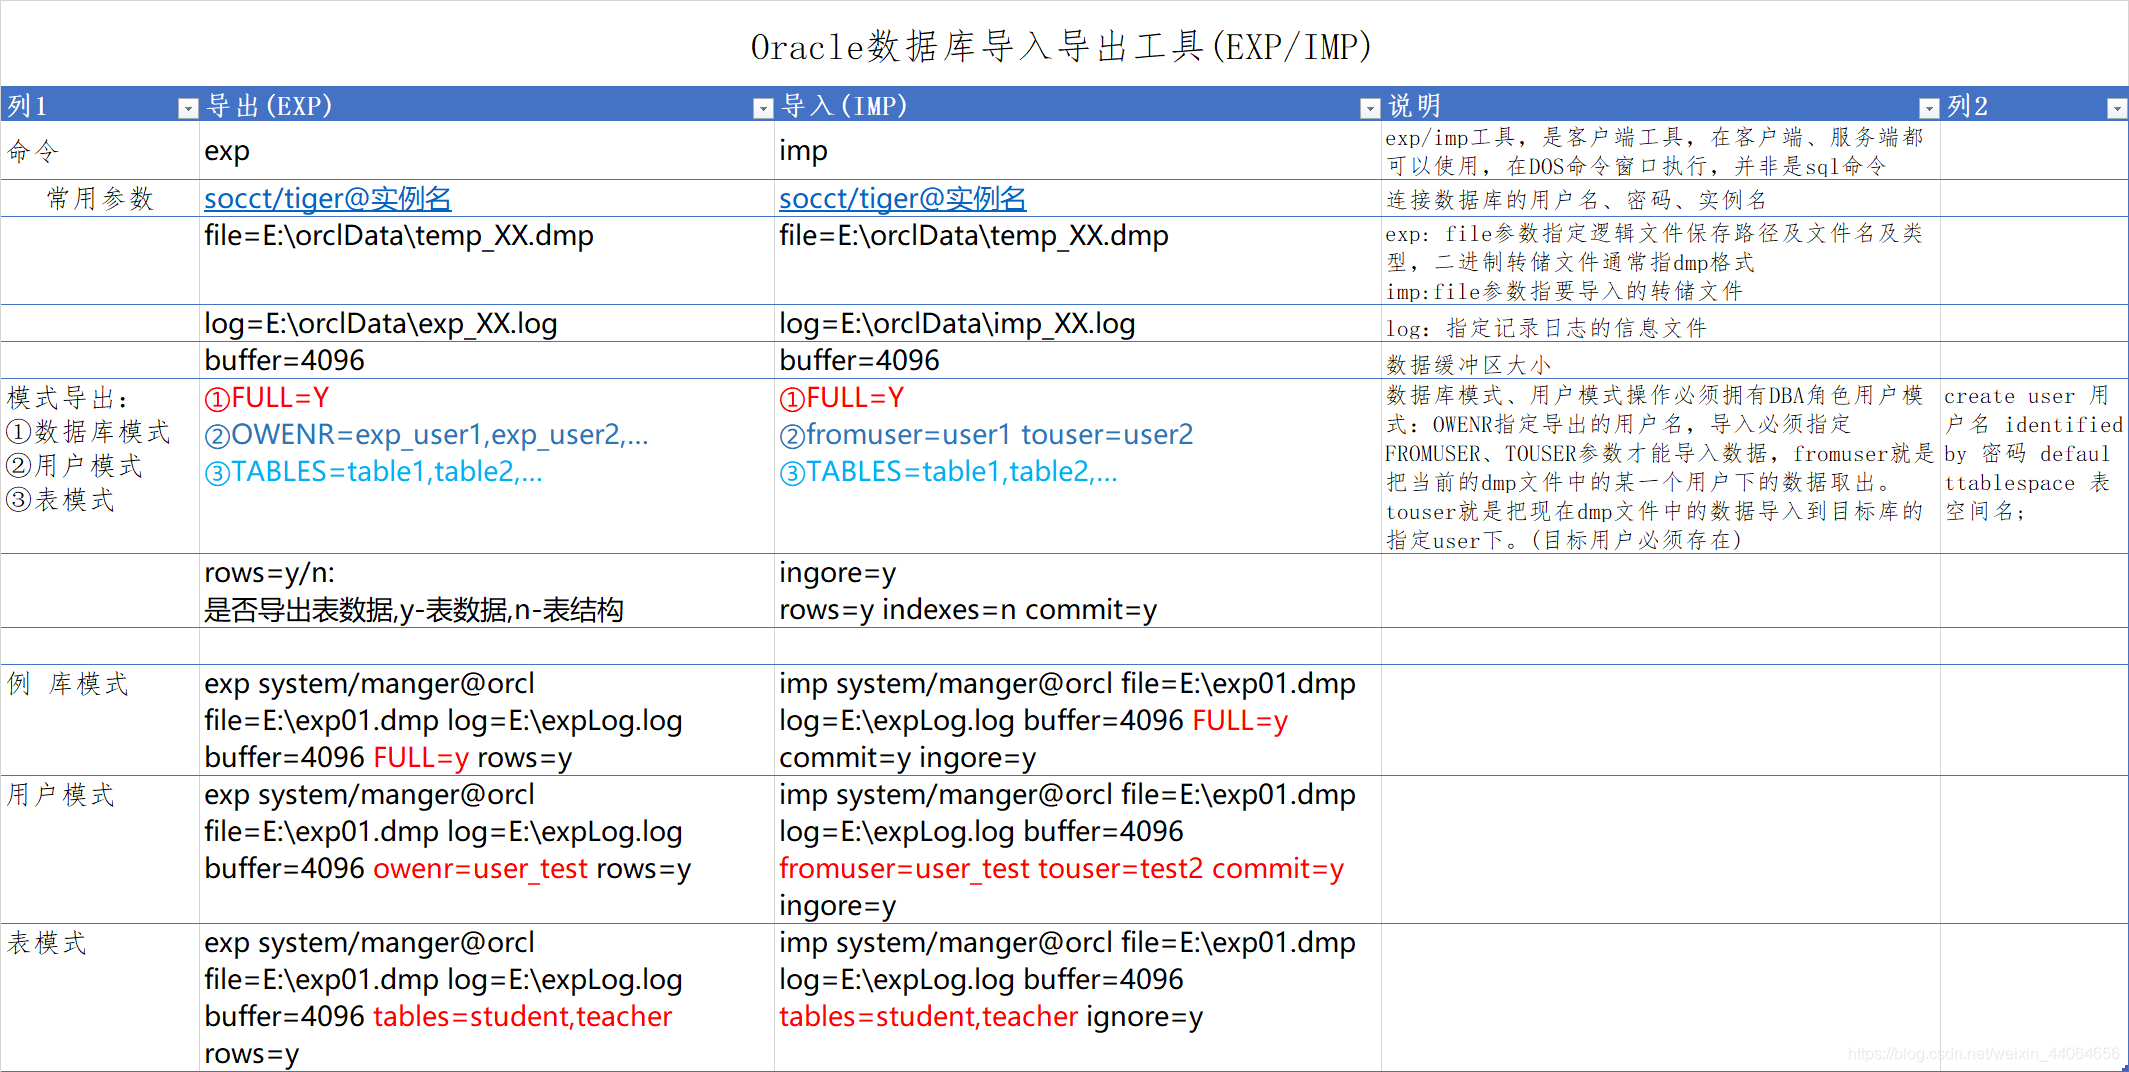Select import example with 'tables=student,teacher ignore=y'

(x=1078, y=997)
